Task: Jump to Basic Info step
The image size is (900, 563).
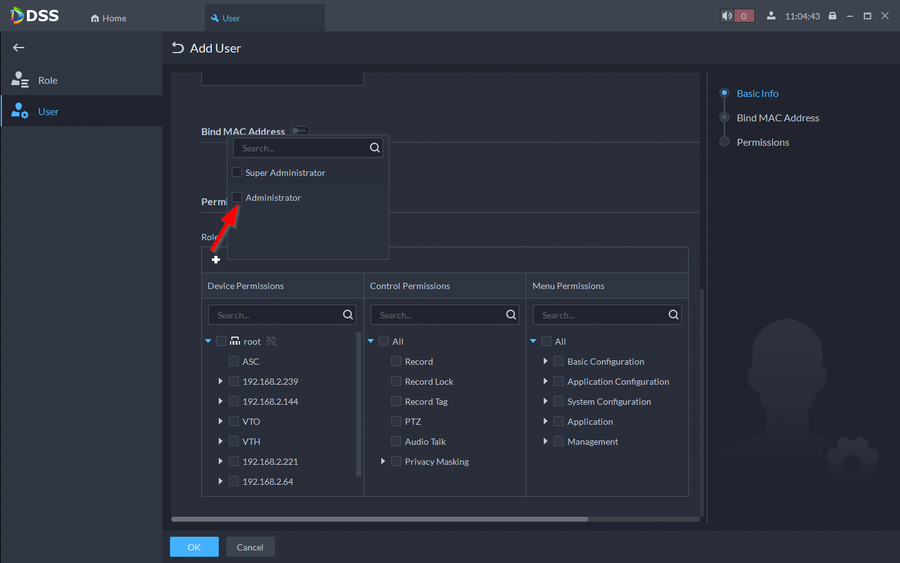Action: [758, 94]
